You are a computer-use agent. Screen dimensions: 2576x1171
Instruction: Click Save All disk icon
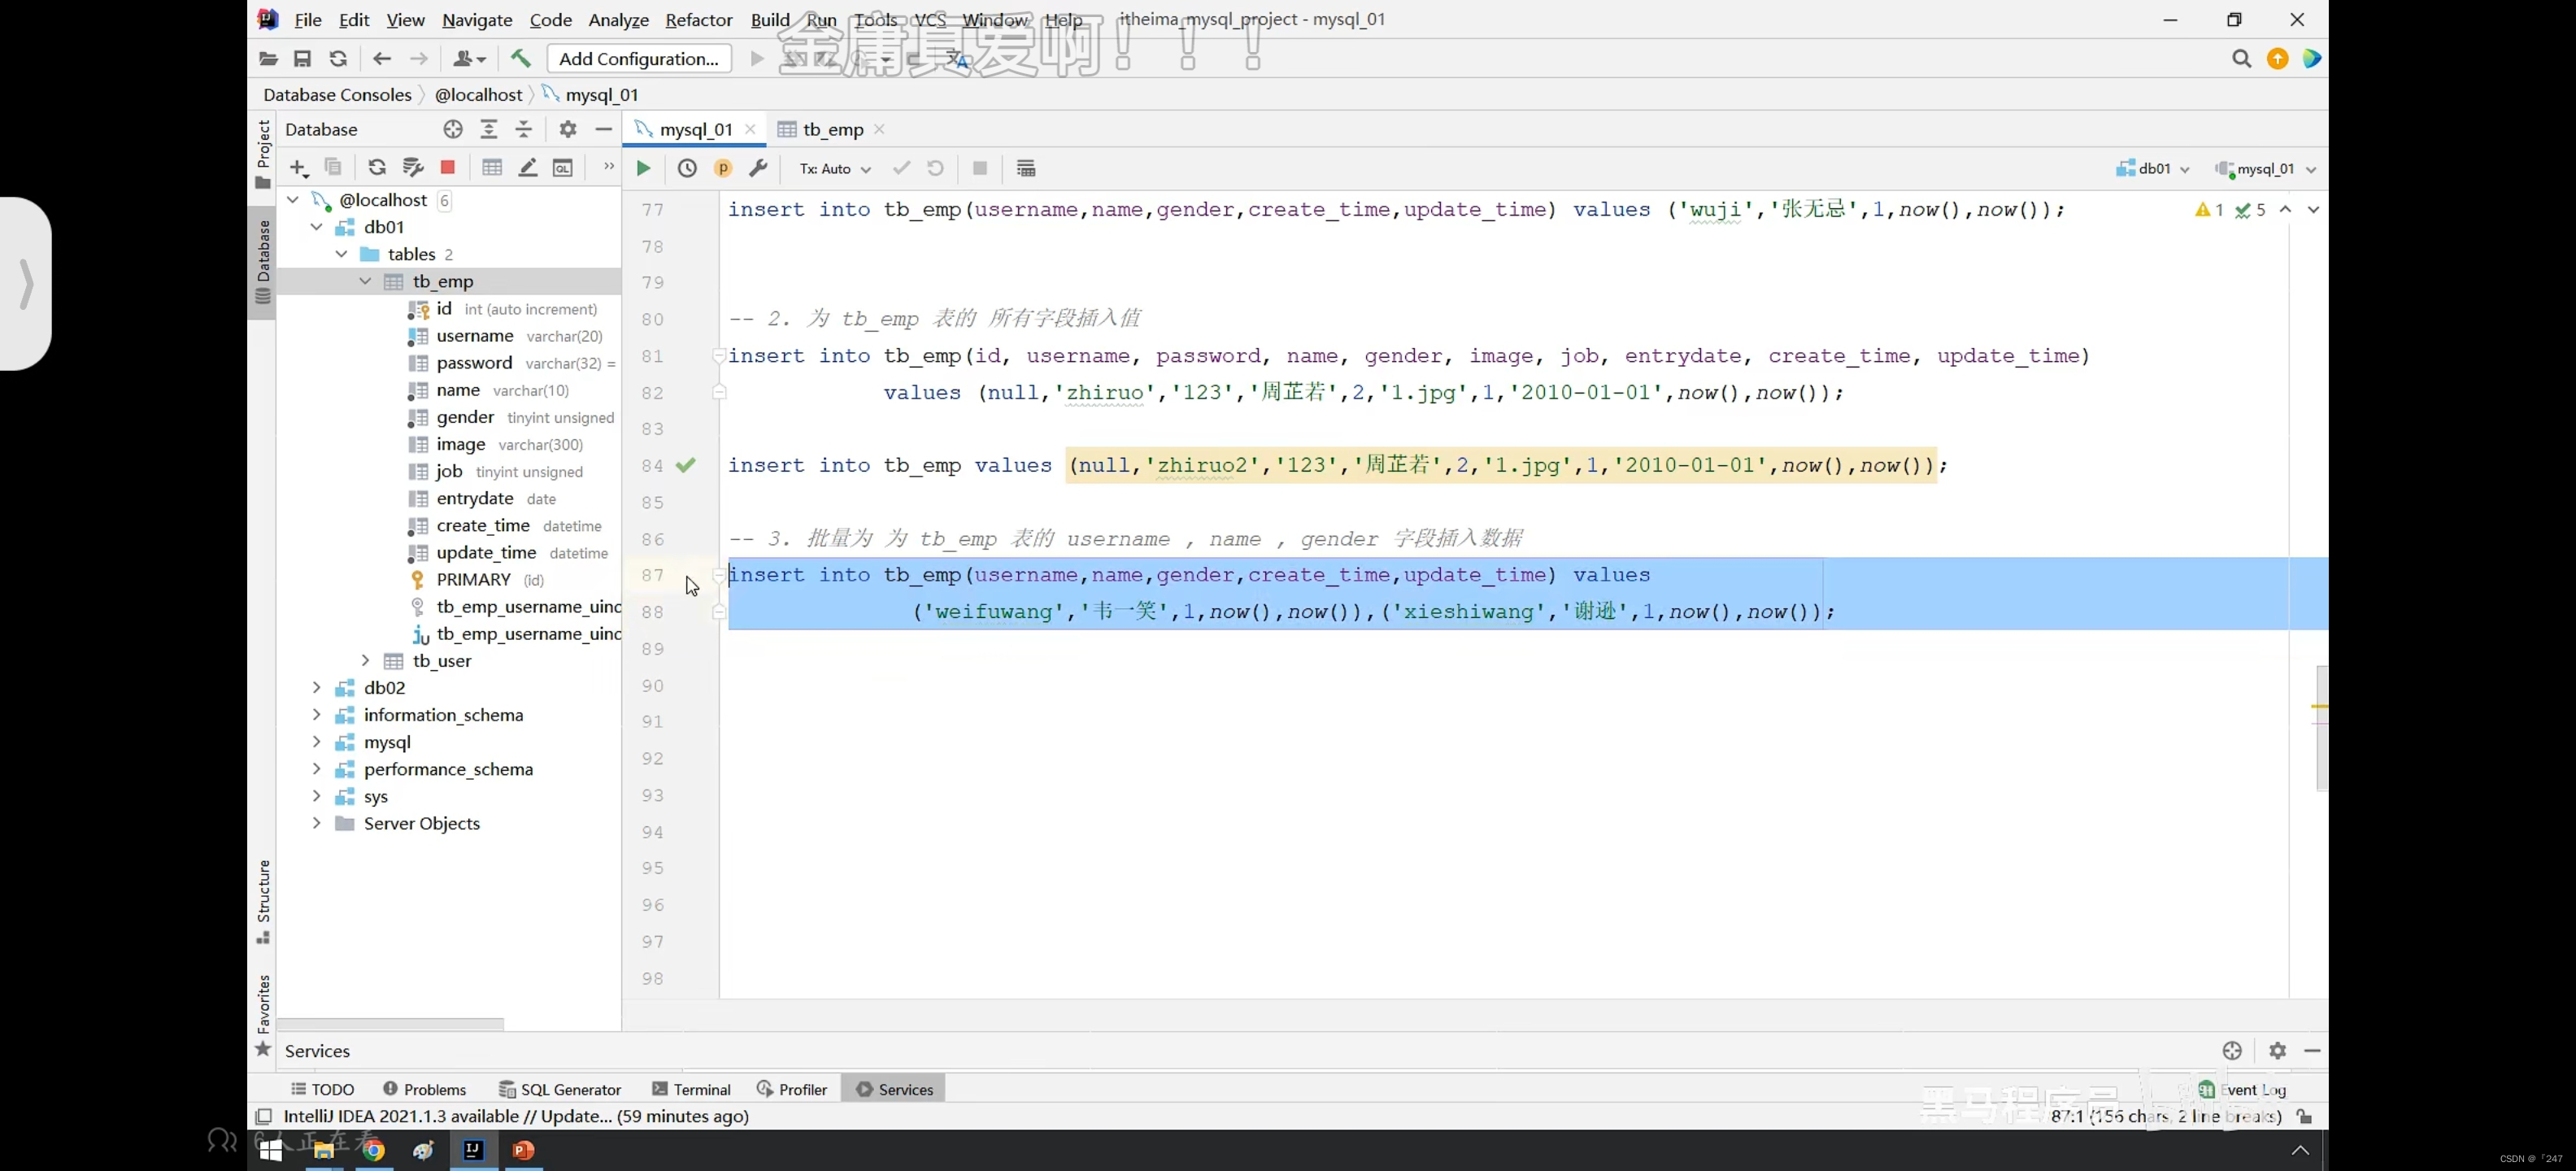tap(302, 58)
